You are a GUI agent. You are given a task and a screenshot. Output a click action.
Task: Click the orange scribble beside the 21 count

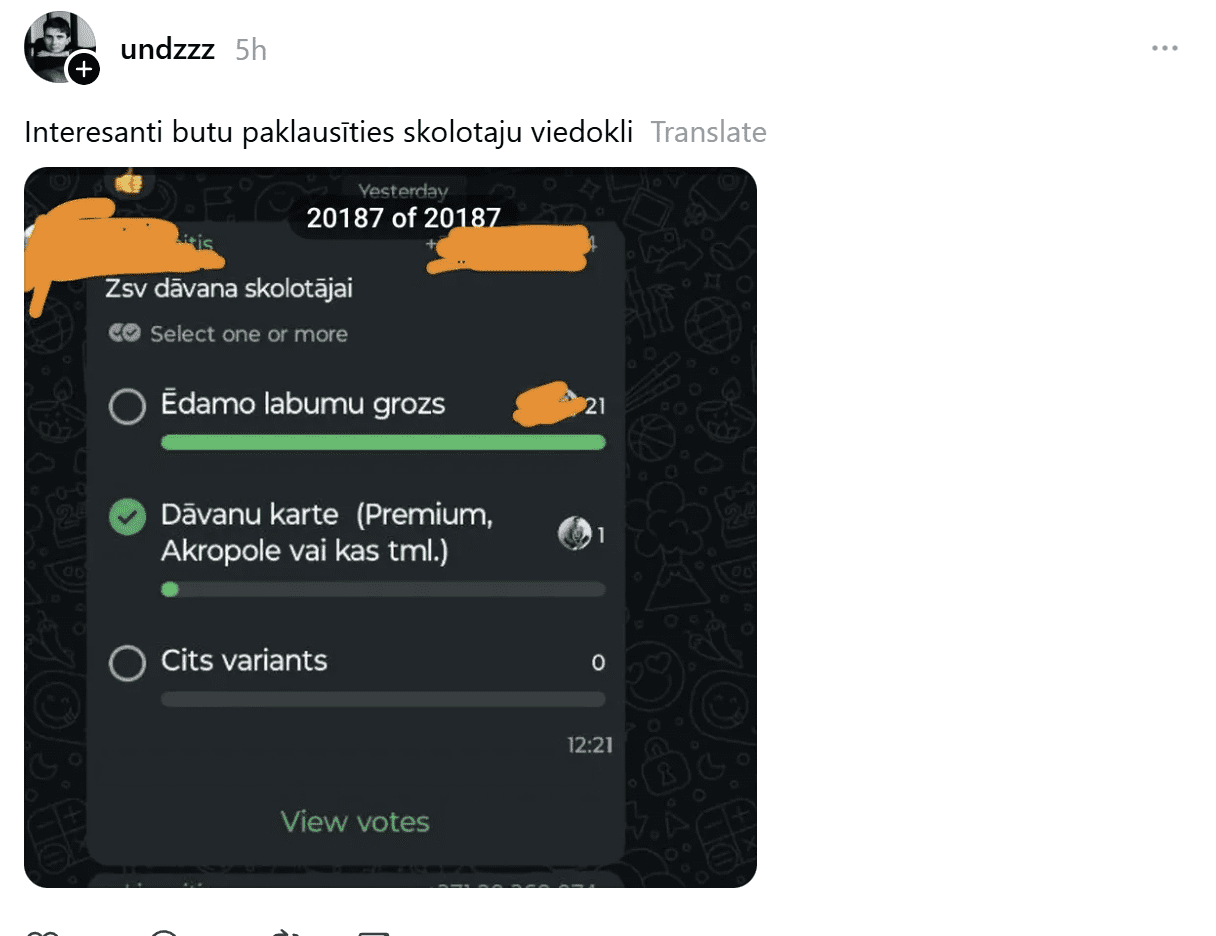(547, 403)
